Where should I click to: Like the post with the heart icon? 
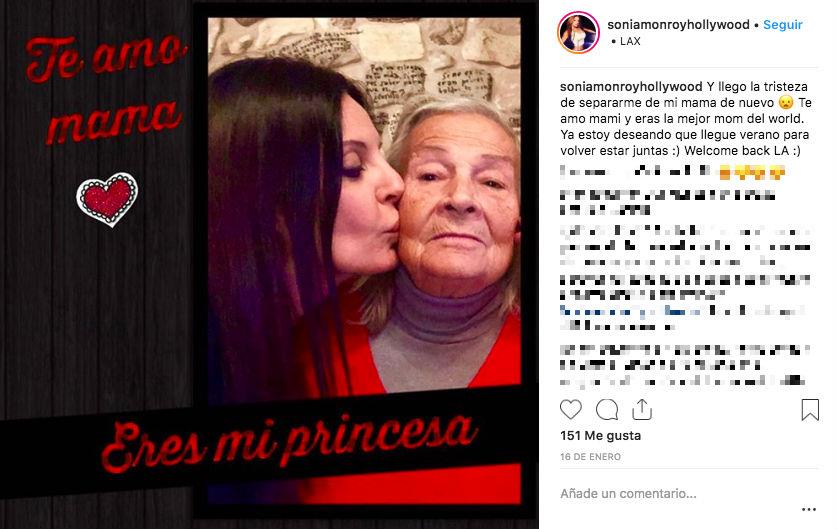tap(570, 410)
